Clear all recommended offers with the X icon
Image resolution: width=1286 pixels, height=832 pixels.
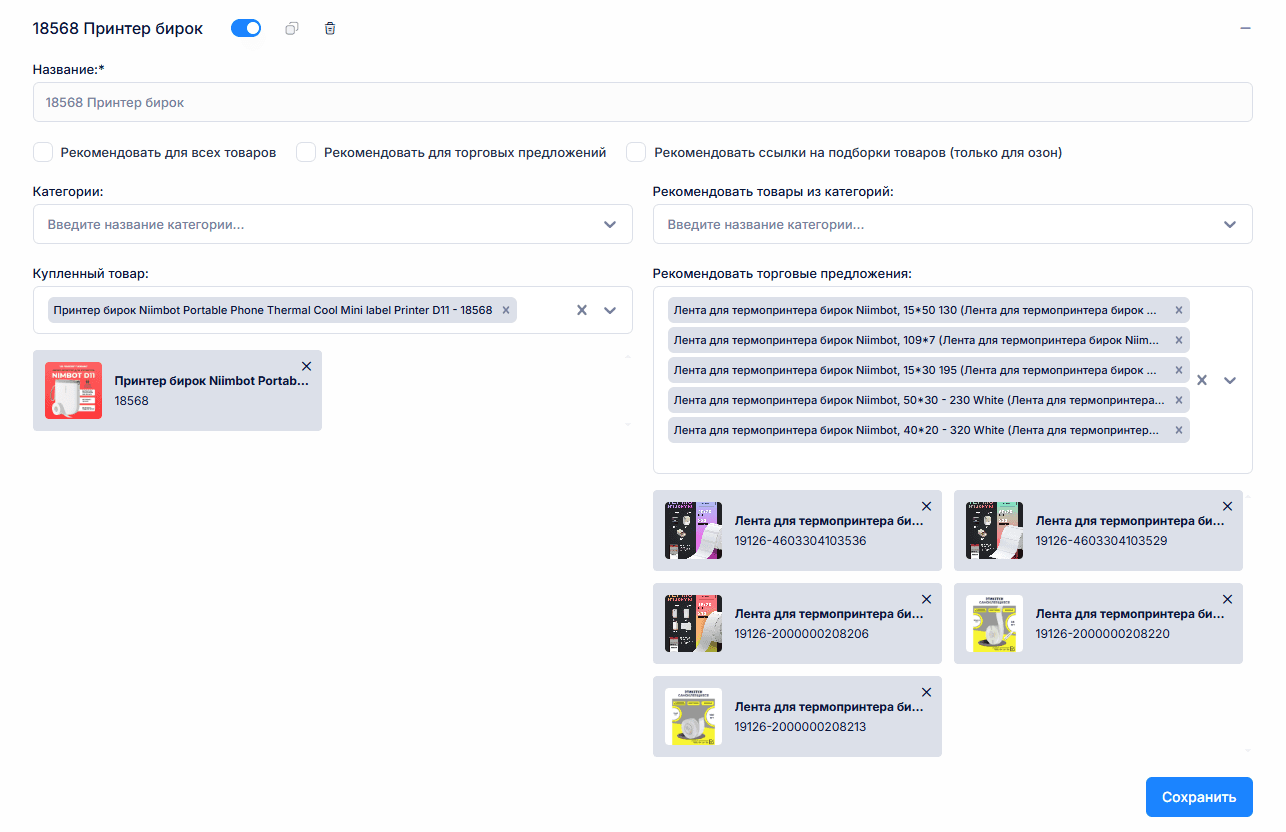[1202, 380]
